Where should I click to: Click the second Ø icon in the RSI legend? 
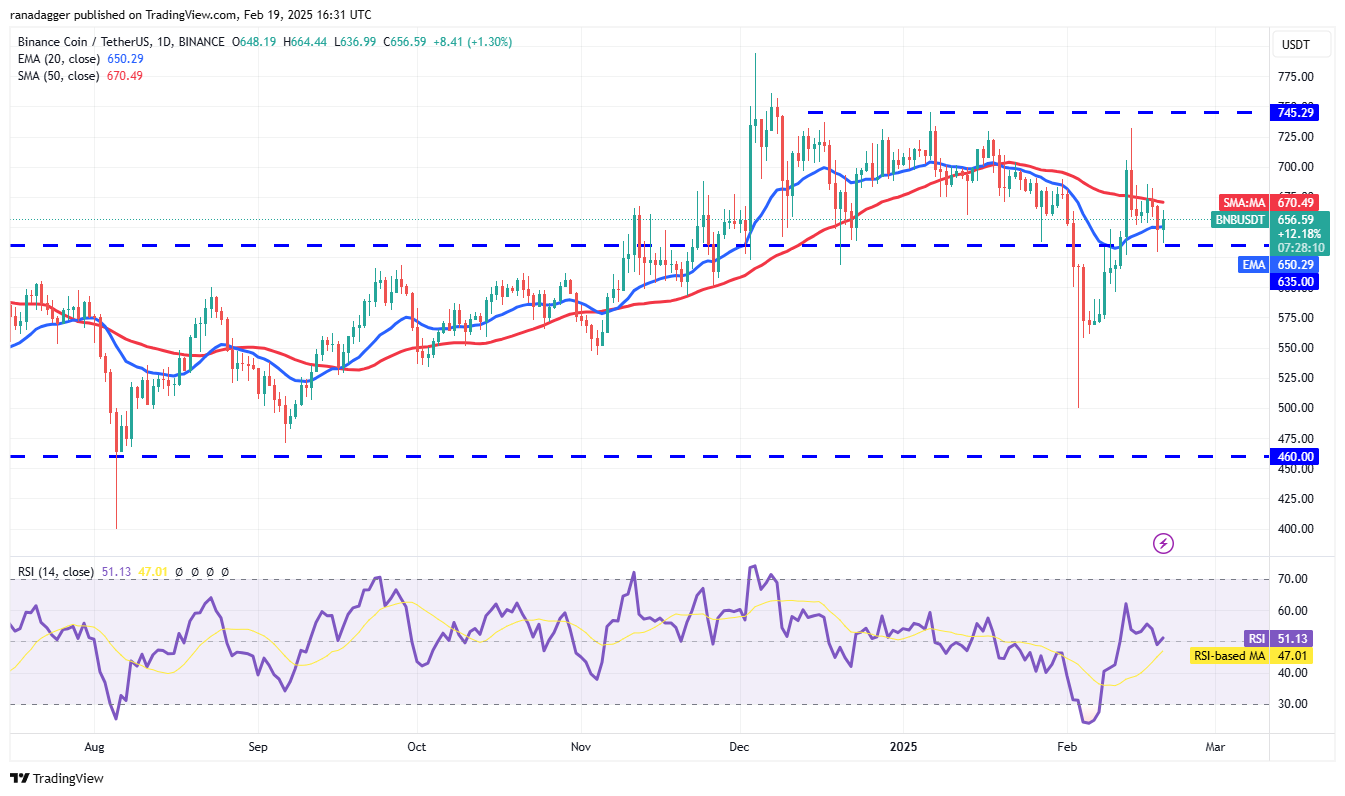pyautogui.click(x=195, y=571)
